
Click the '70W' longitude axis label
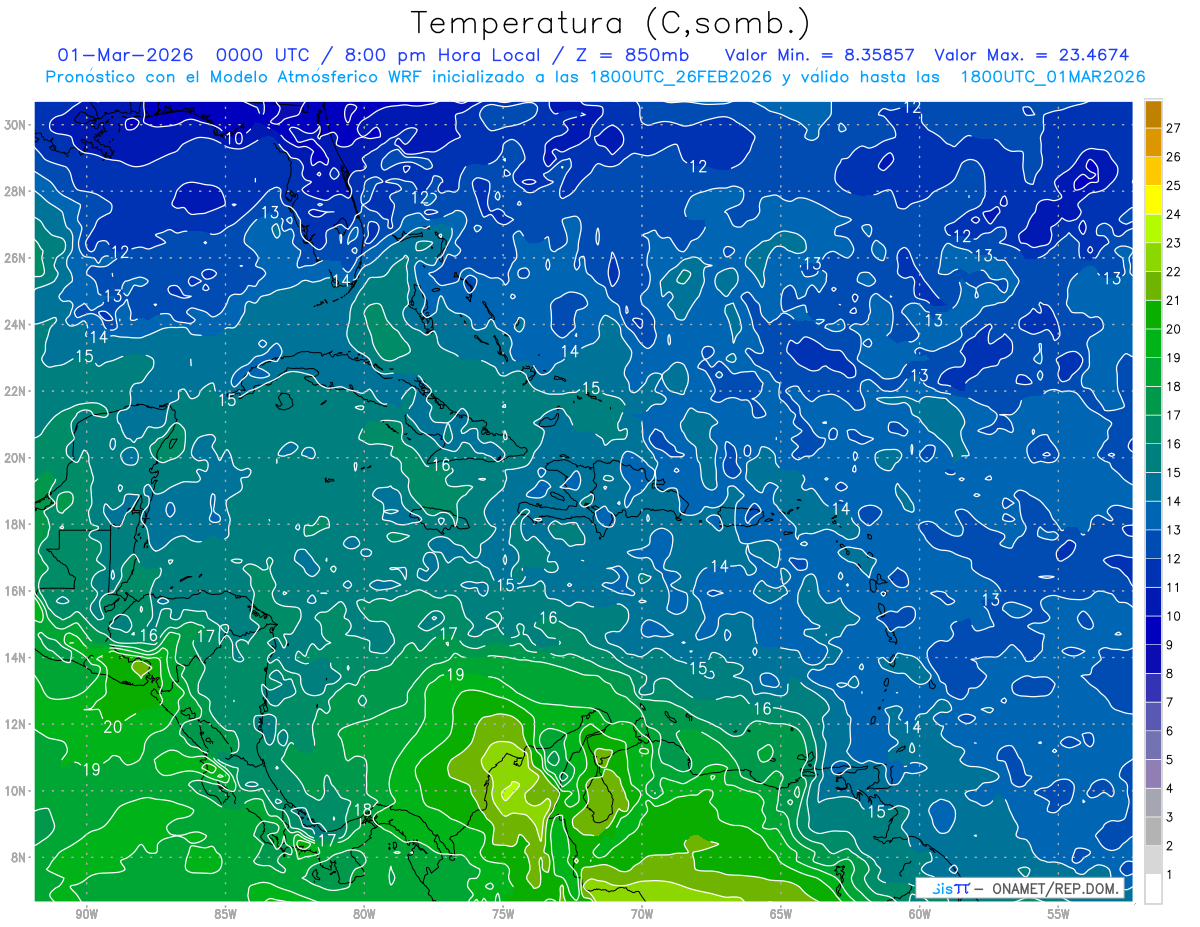[642, 914]
